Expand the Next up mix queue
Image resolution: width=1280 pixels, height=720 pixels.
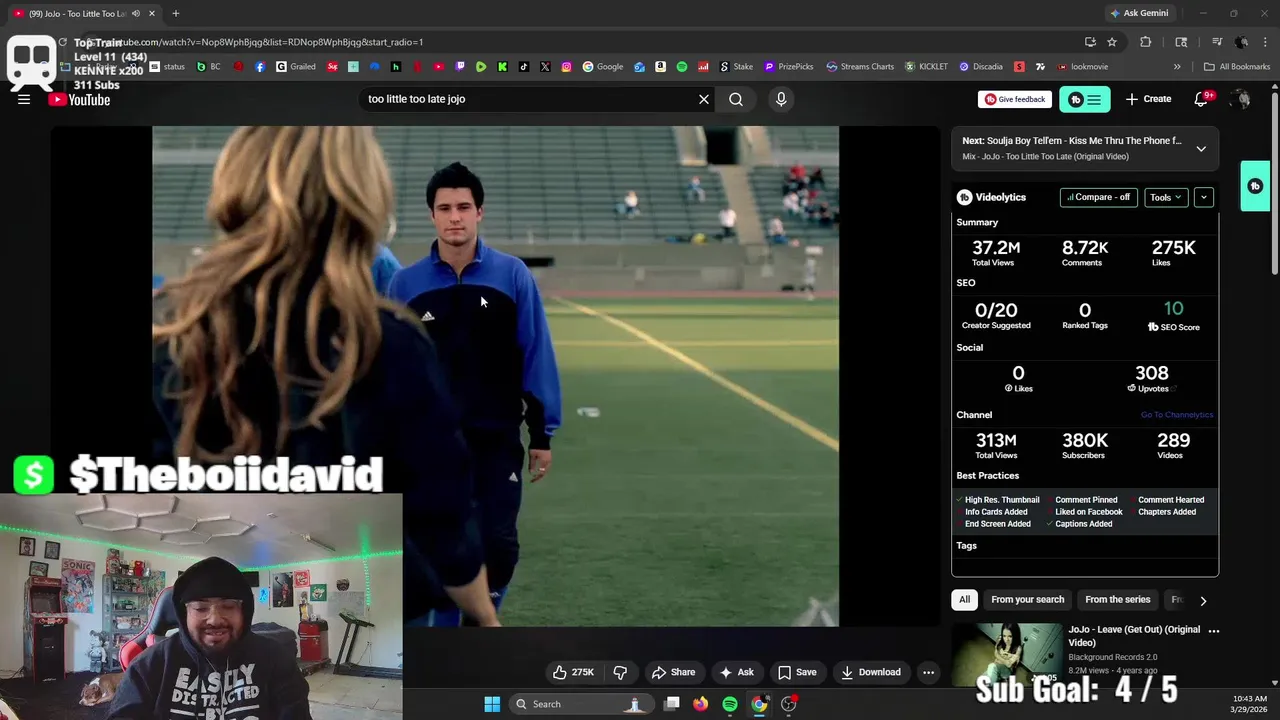point(1201,148)
